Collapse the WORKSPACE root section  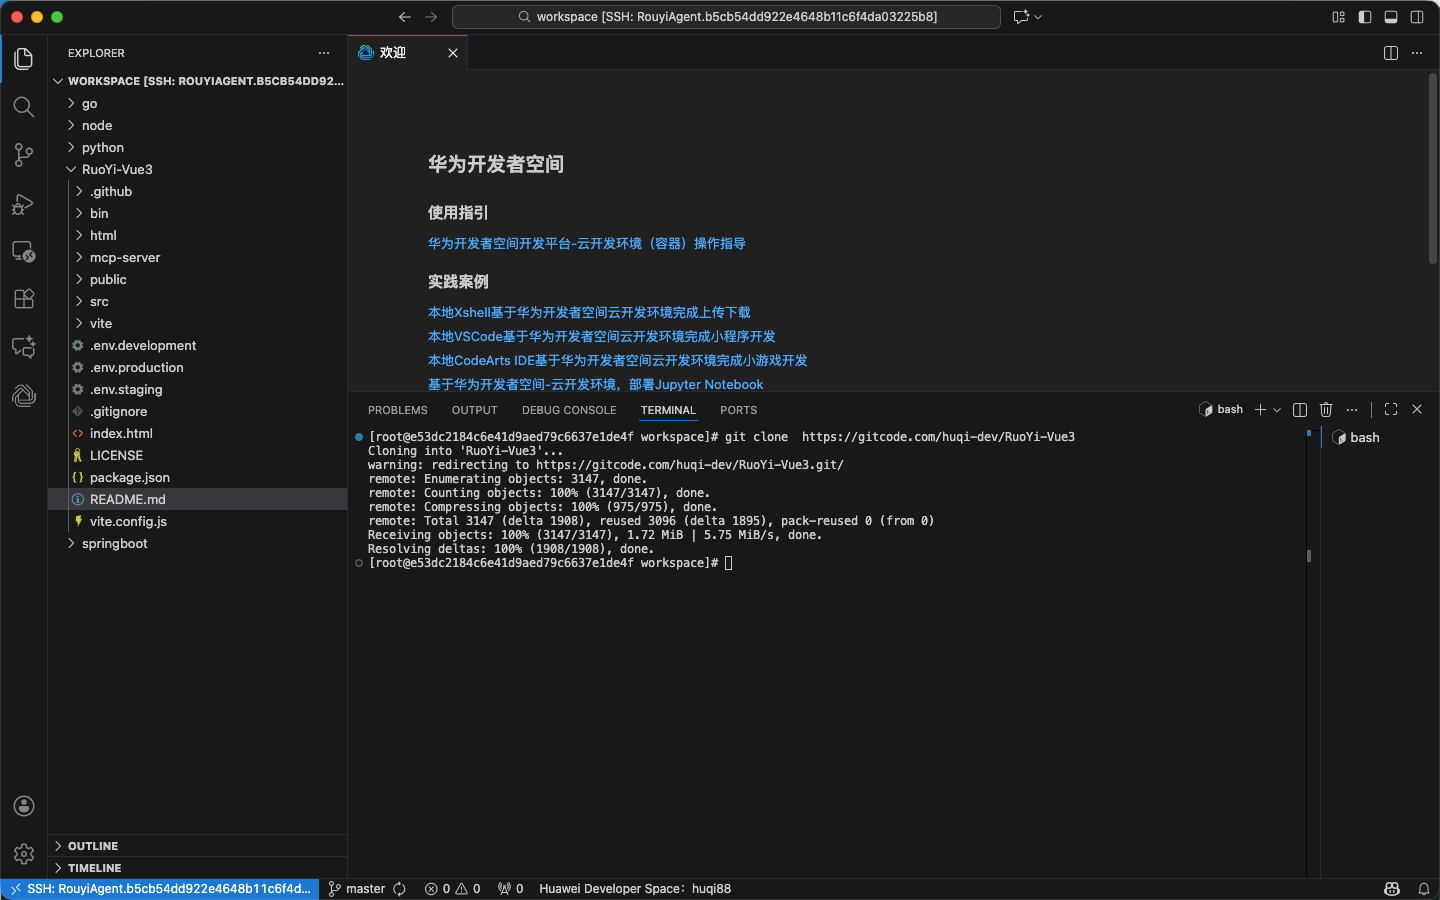pos(197,81)
